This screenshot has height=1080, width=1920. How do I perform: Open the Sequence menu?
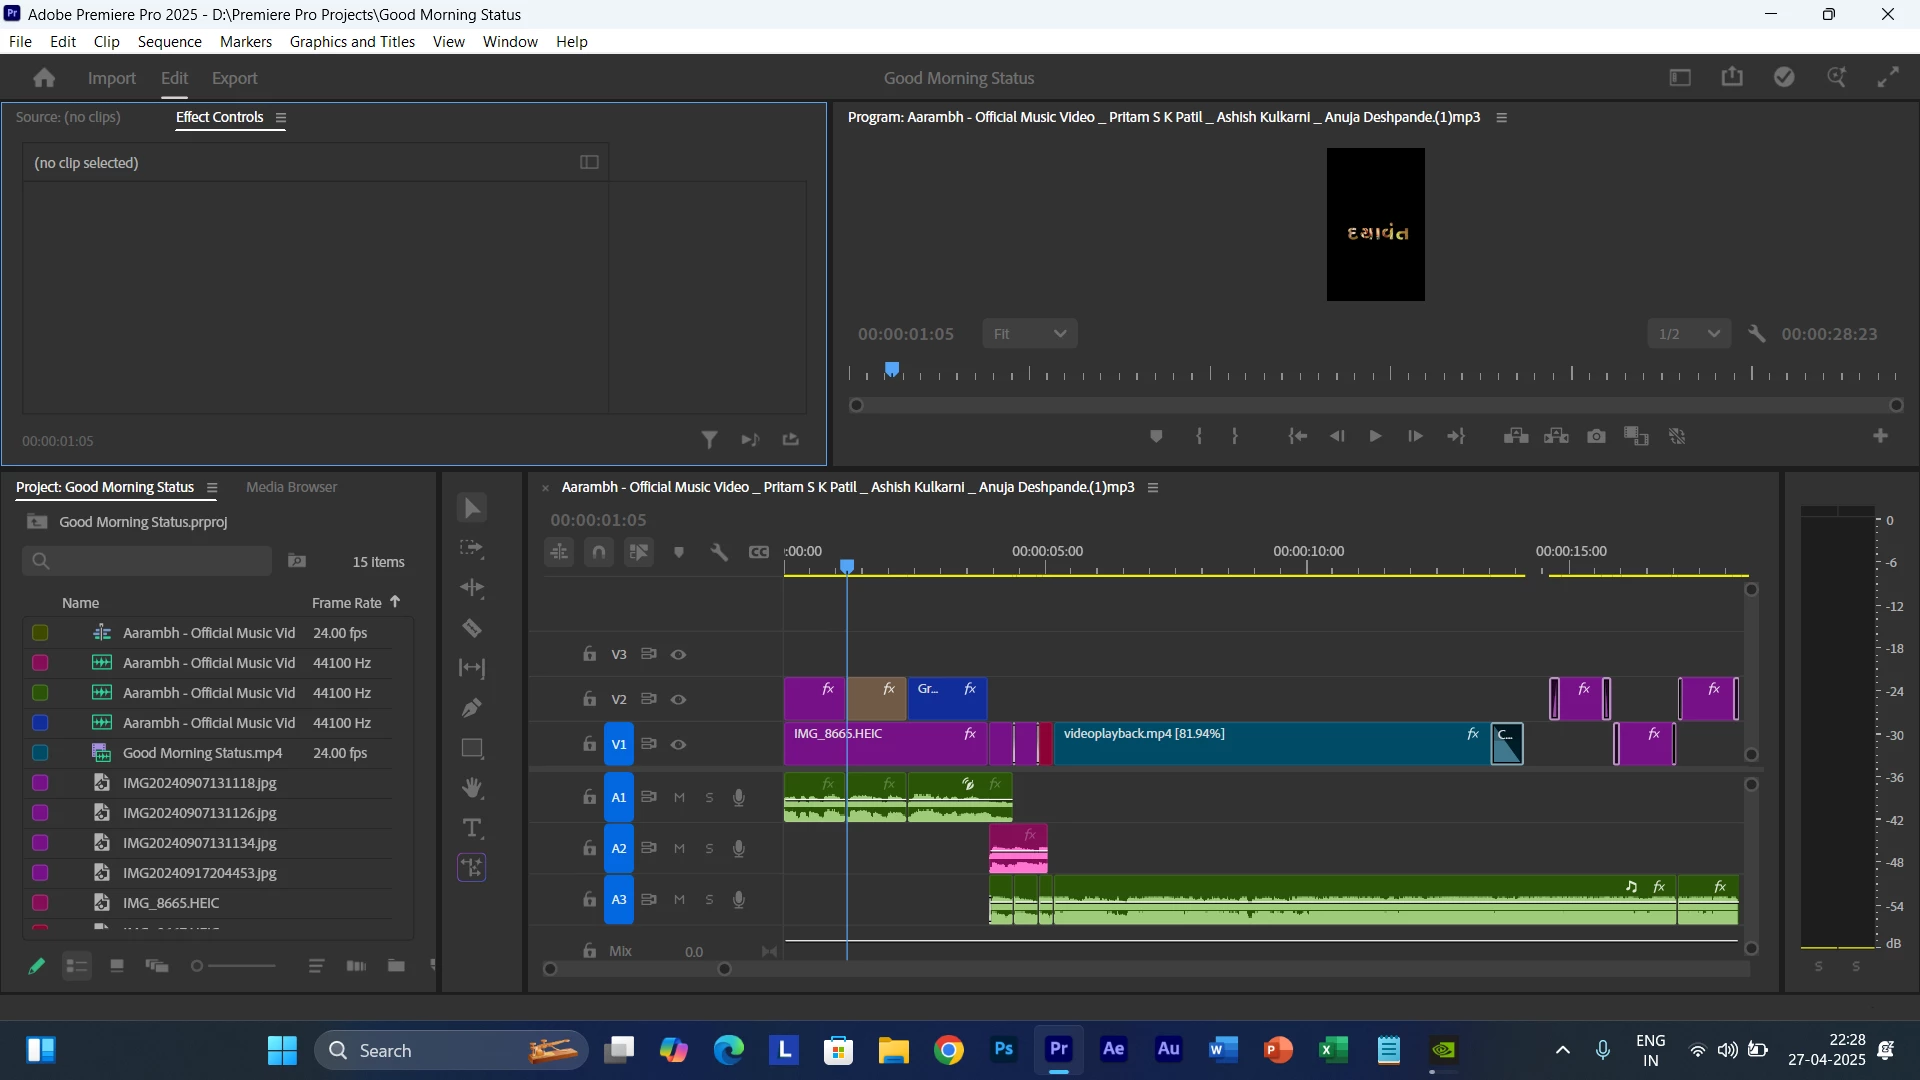point(169,42)
